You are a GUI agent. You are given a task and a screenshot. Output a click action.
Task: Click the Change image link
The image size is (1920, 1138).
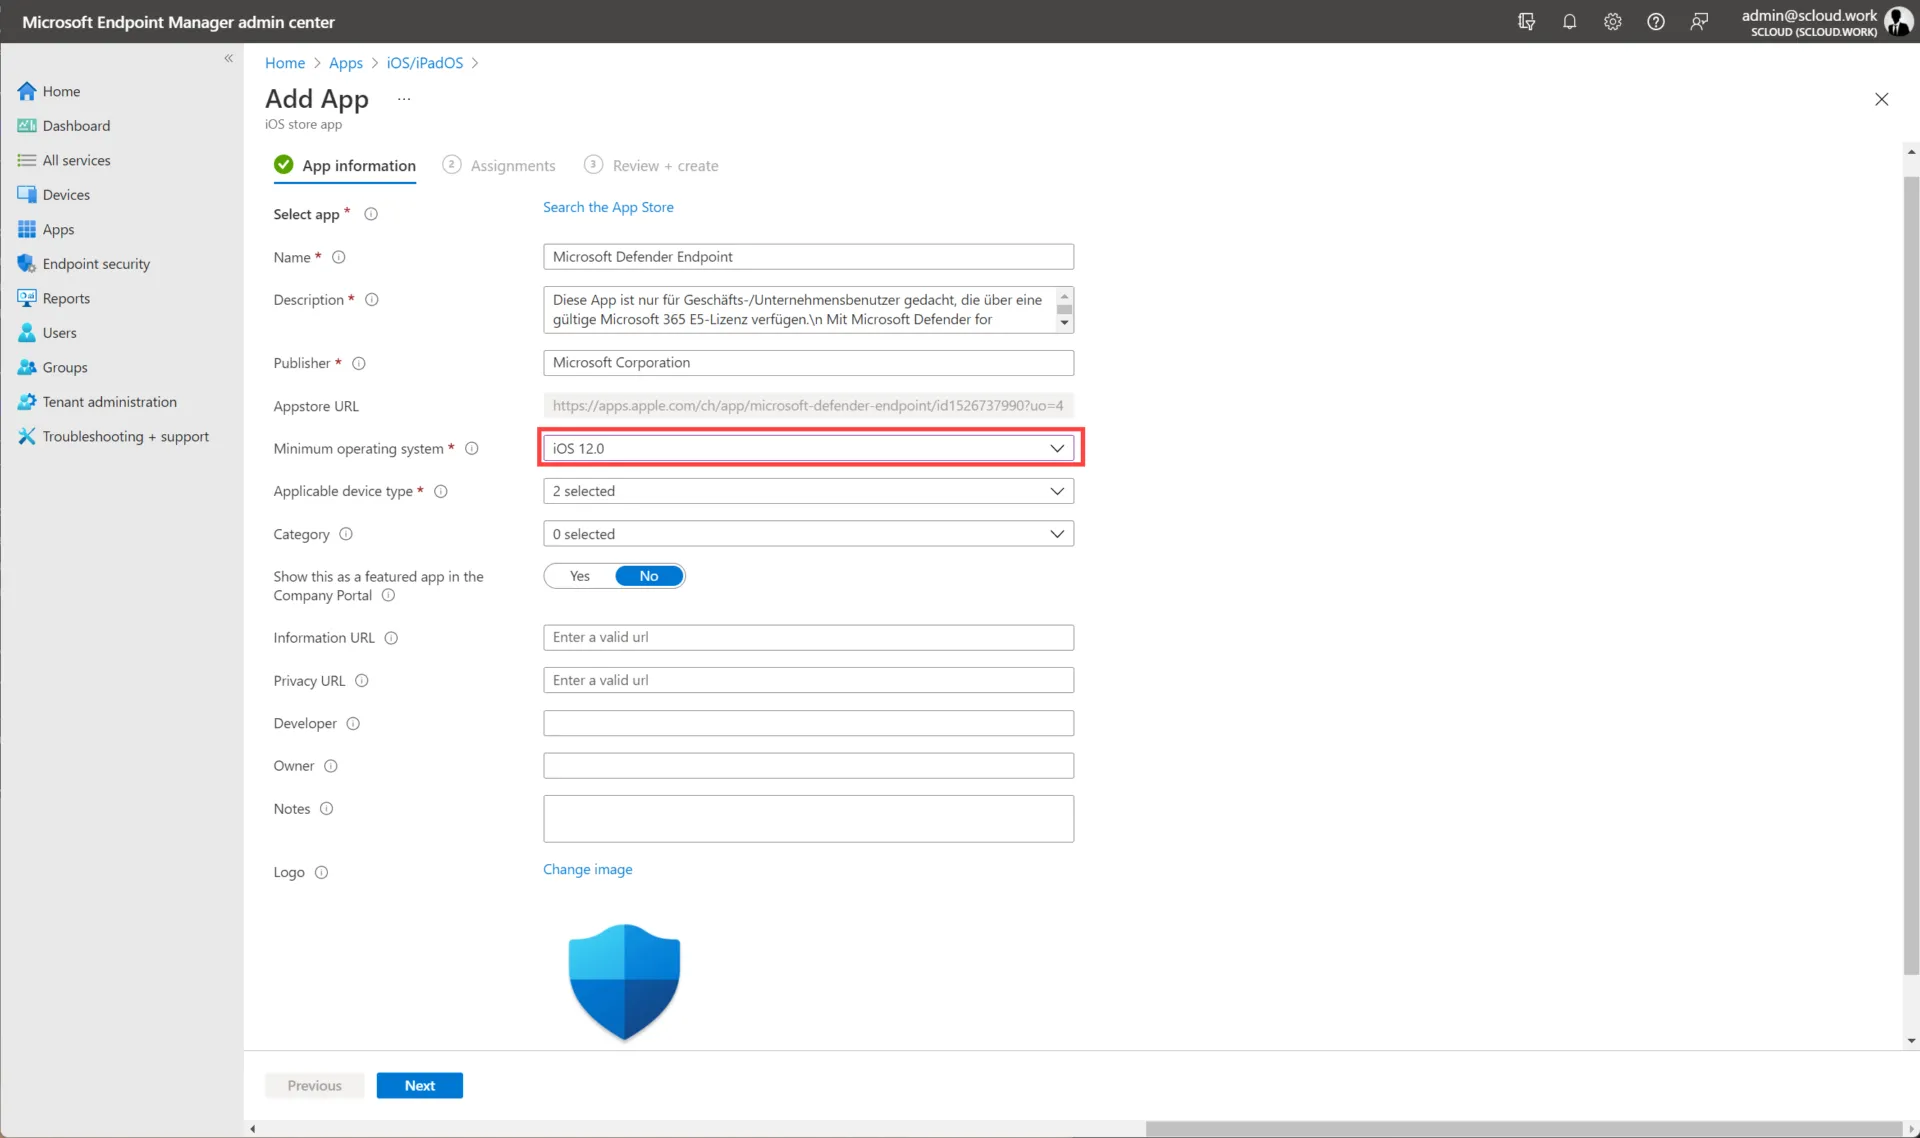pos(588,869)
